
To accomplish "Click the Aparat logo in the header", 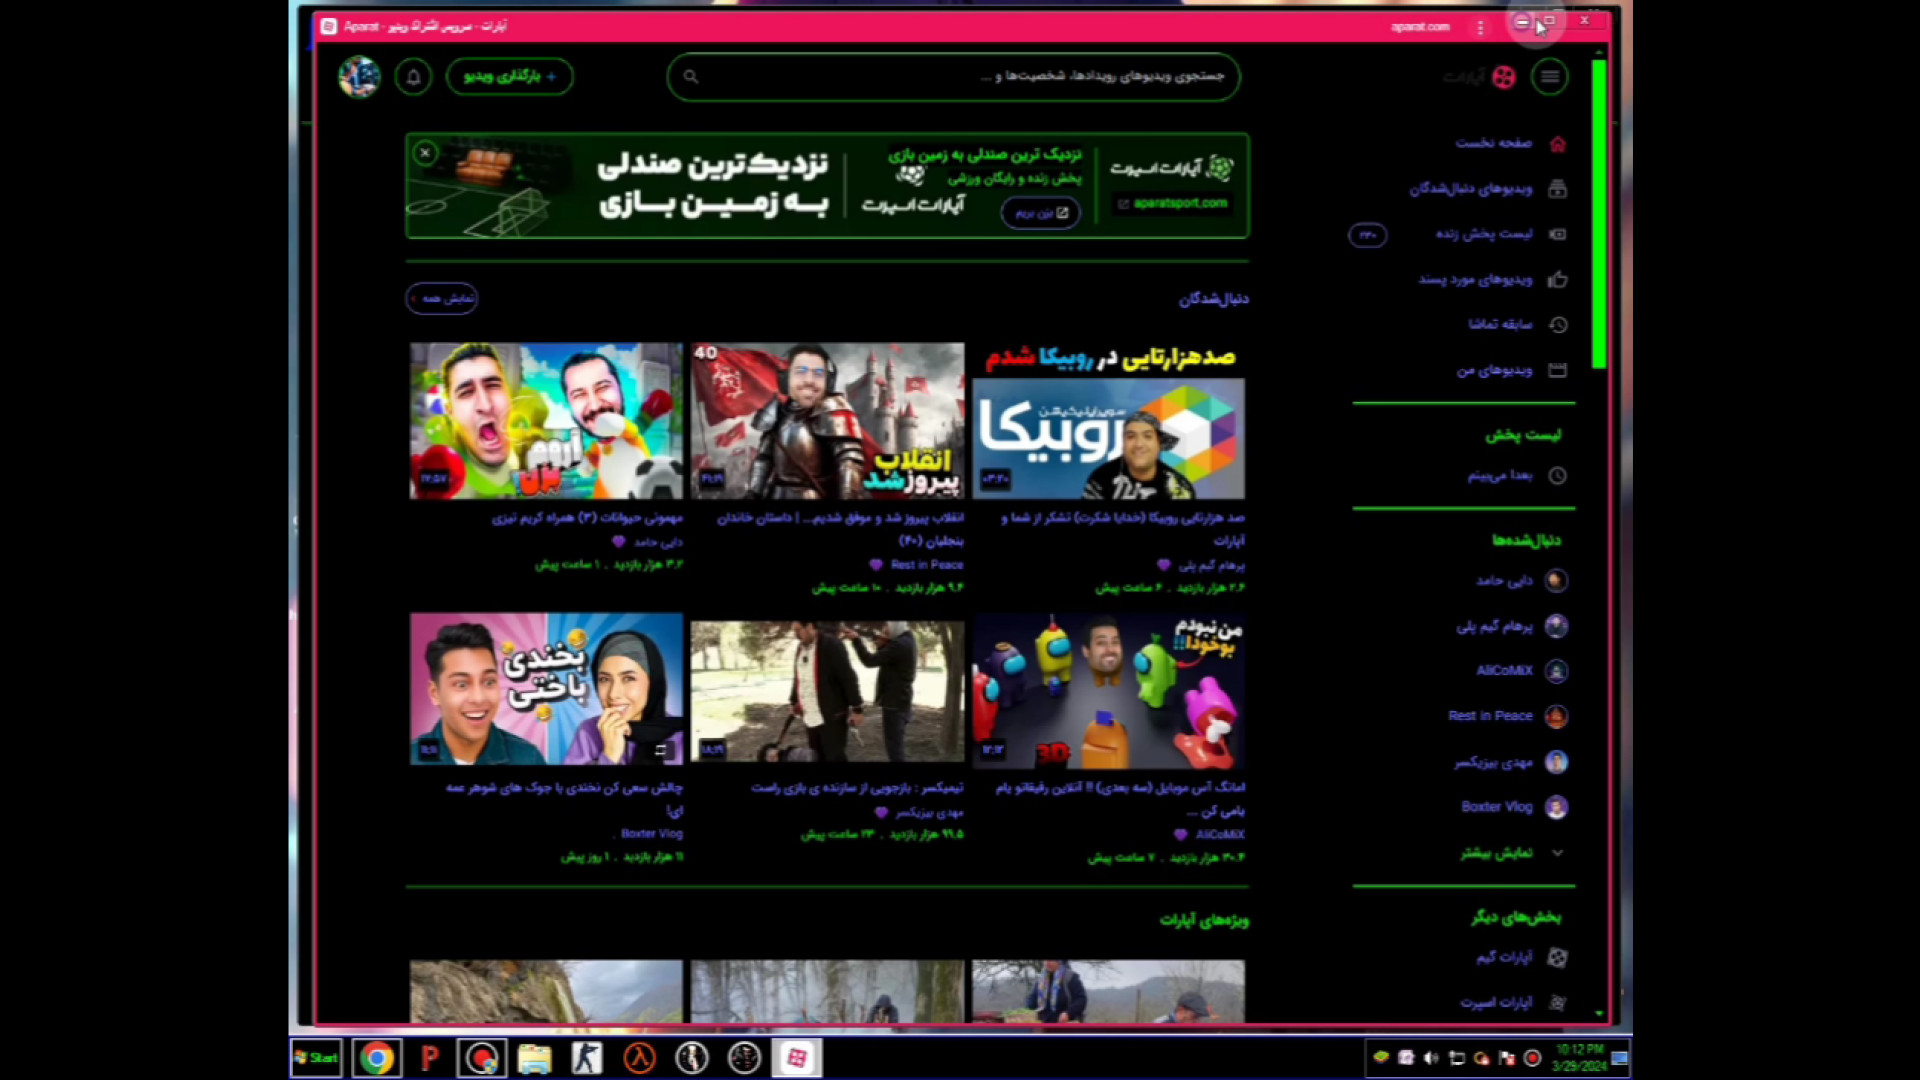I will pyautogui.click(x=1481, y=77).
